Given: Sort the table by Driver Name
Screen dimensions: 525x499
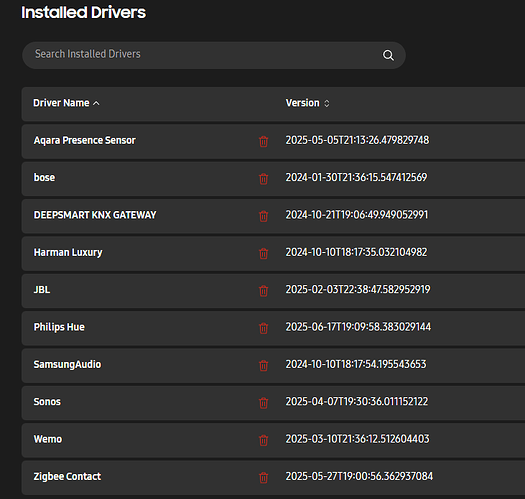Looking at the screenshot, I should click(x=66, y=103).
